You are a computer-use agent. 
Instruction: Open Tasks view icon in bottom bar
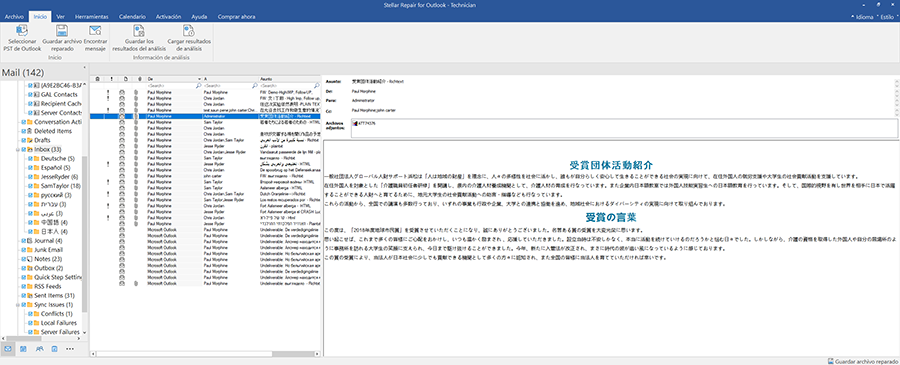click(x=55, y=348)
